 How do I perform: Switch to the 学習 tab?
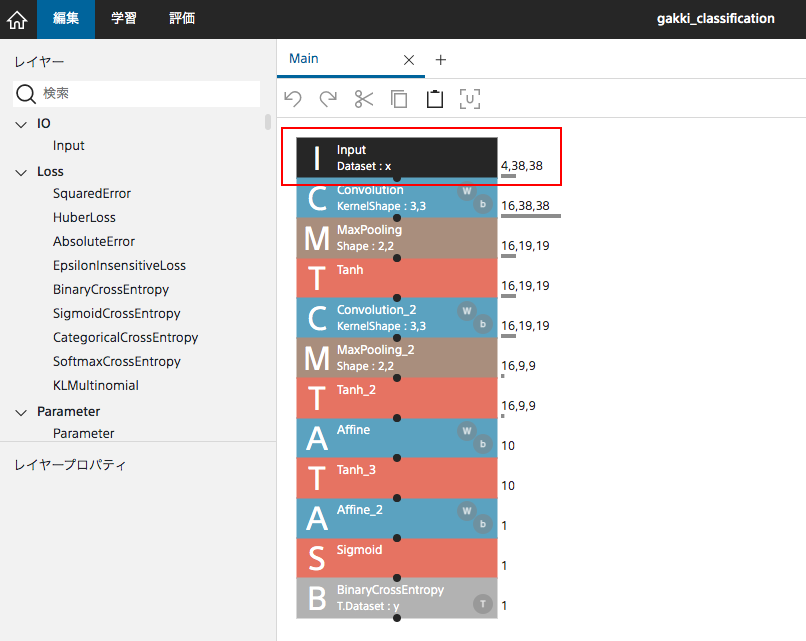(x=124, y=18)
